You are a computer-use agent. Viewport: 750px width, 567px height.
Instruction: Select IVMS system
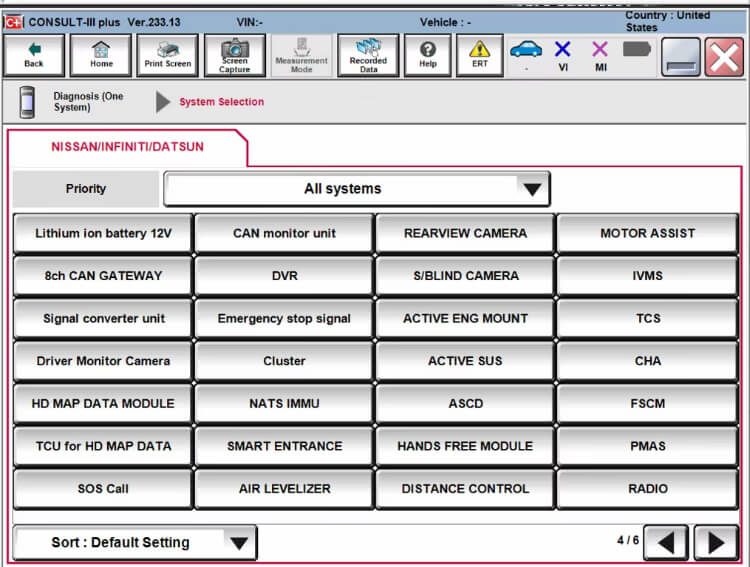click(x=647, y=276)
